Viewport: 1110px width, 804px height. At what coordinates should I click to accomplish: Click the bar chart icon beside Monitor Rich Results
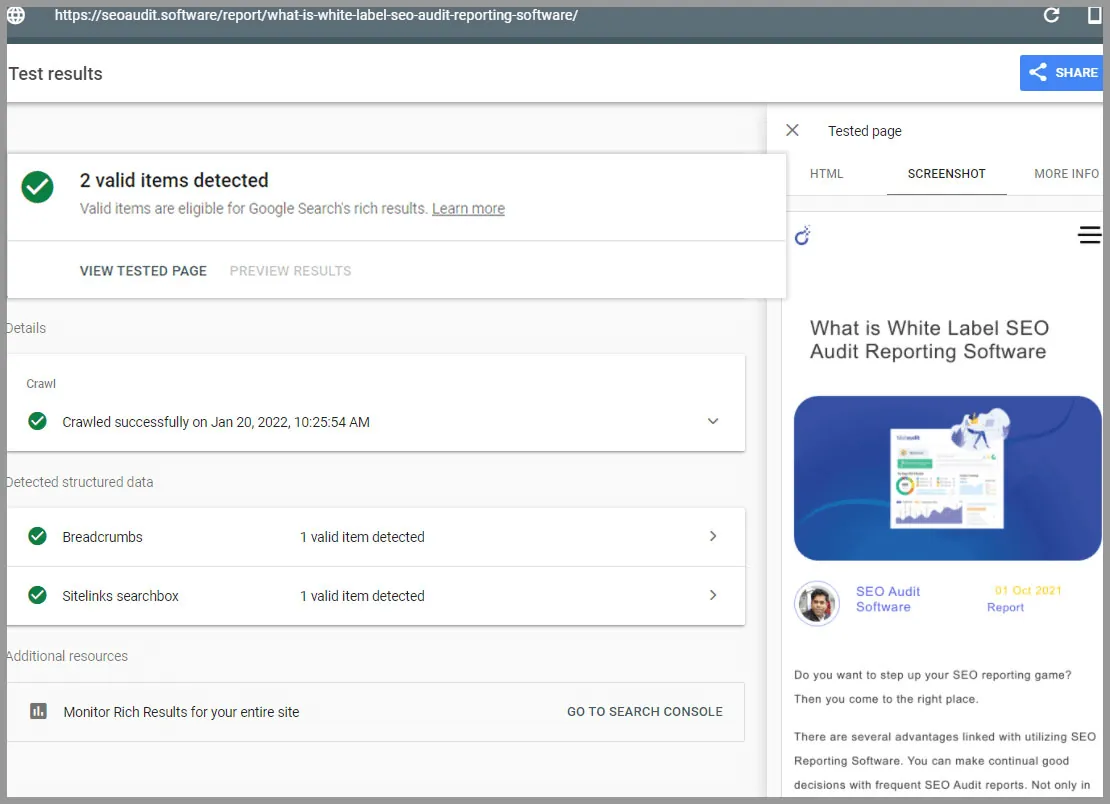point(38,711)
